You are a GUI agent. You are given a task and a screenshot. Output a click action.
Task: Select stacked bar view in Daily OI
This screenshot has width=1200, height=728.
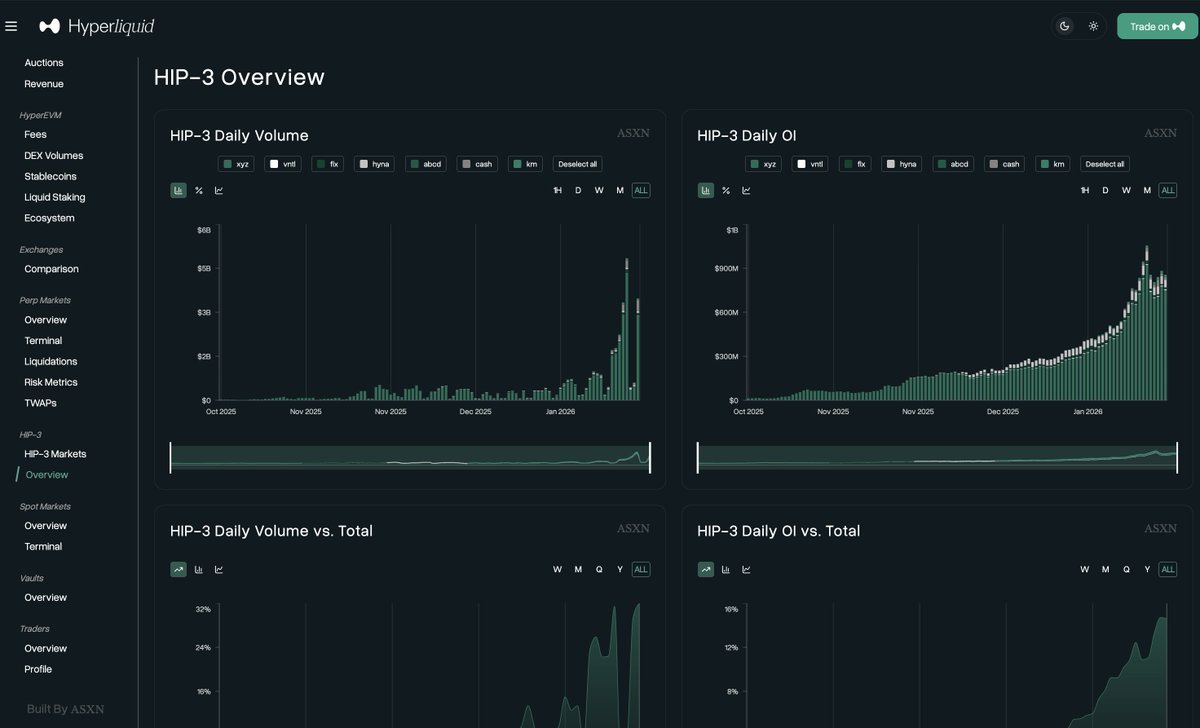(x=705, y=190)
